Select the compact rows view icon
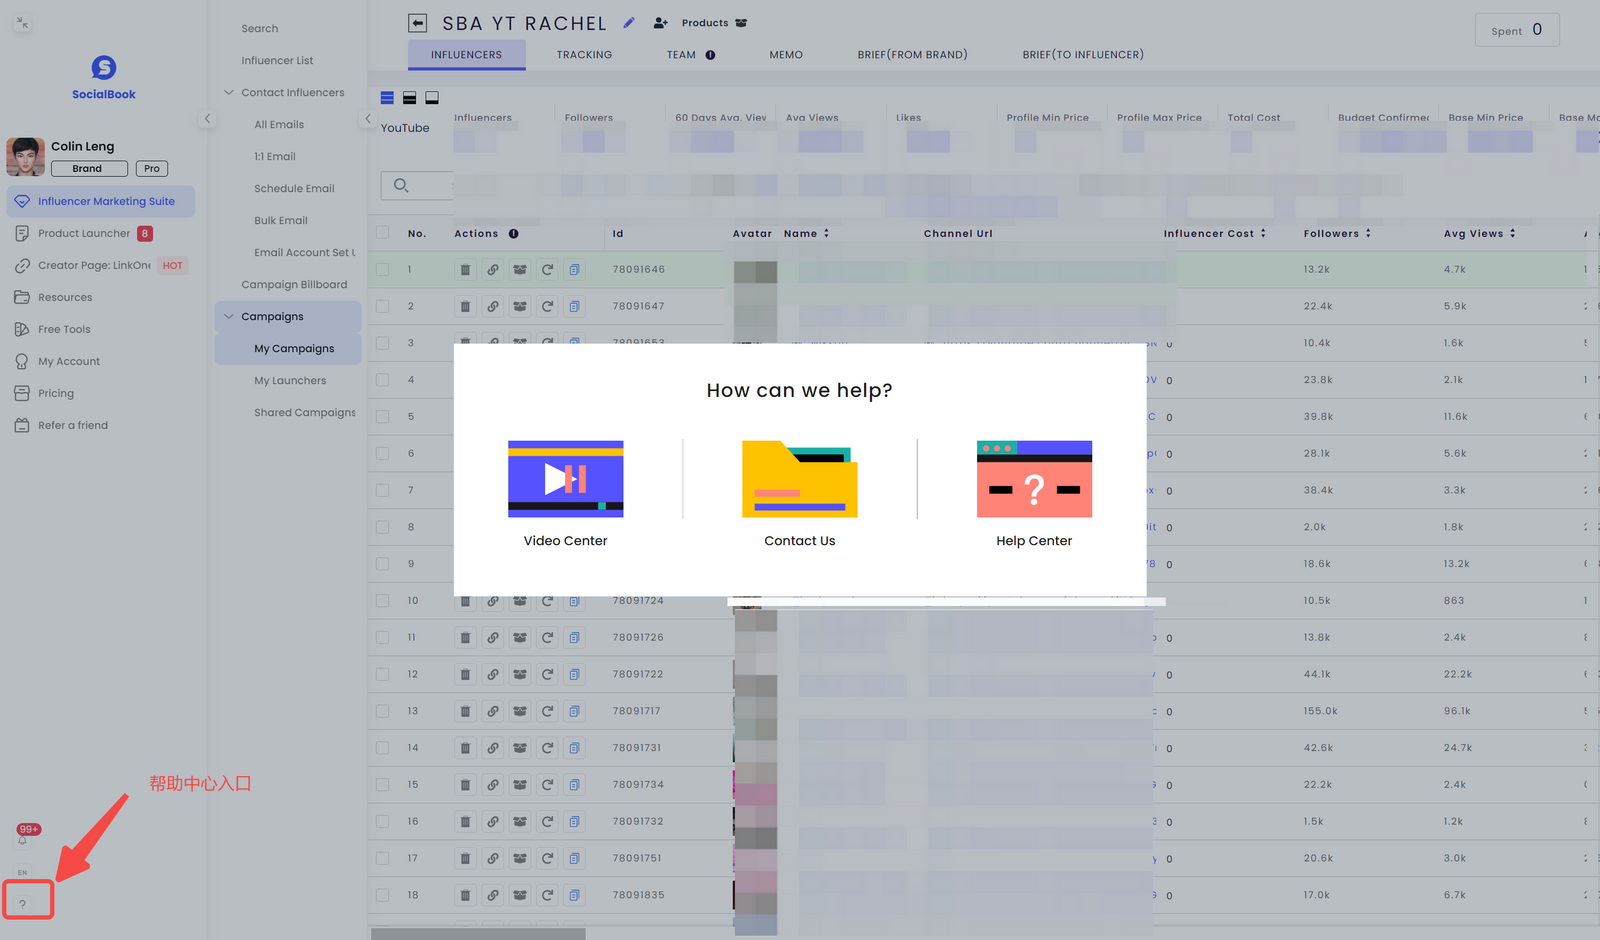The image size is (1600, 940). tap(387, 98)
